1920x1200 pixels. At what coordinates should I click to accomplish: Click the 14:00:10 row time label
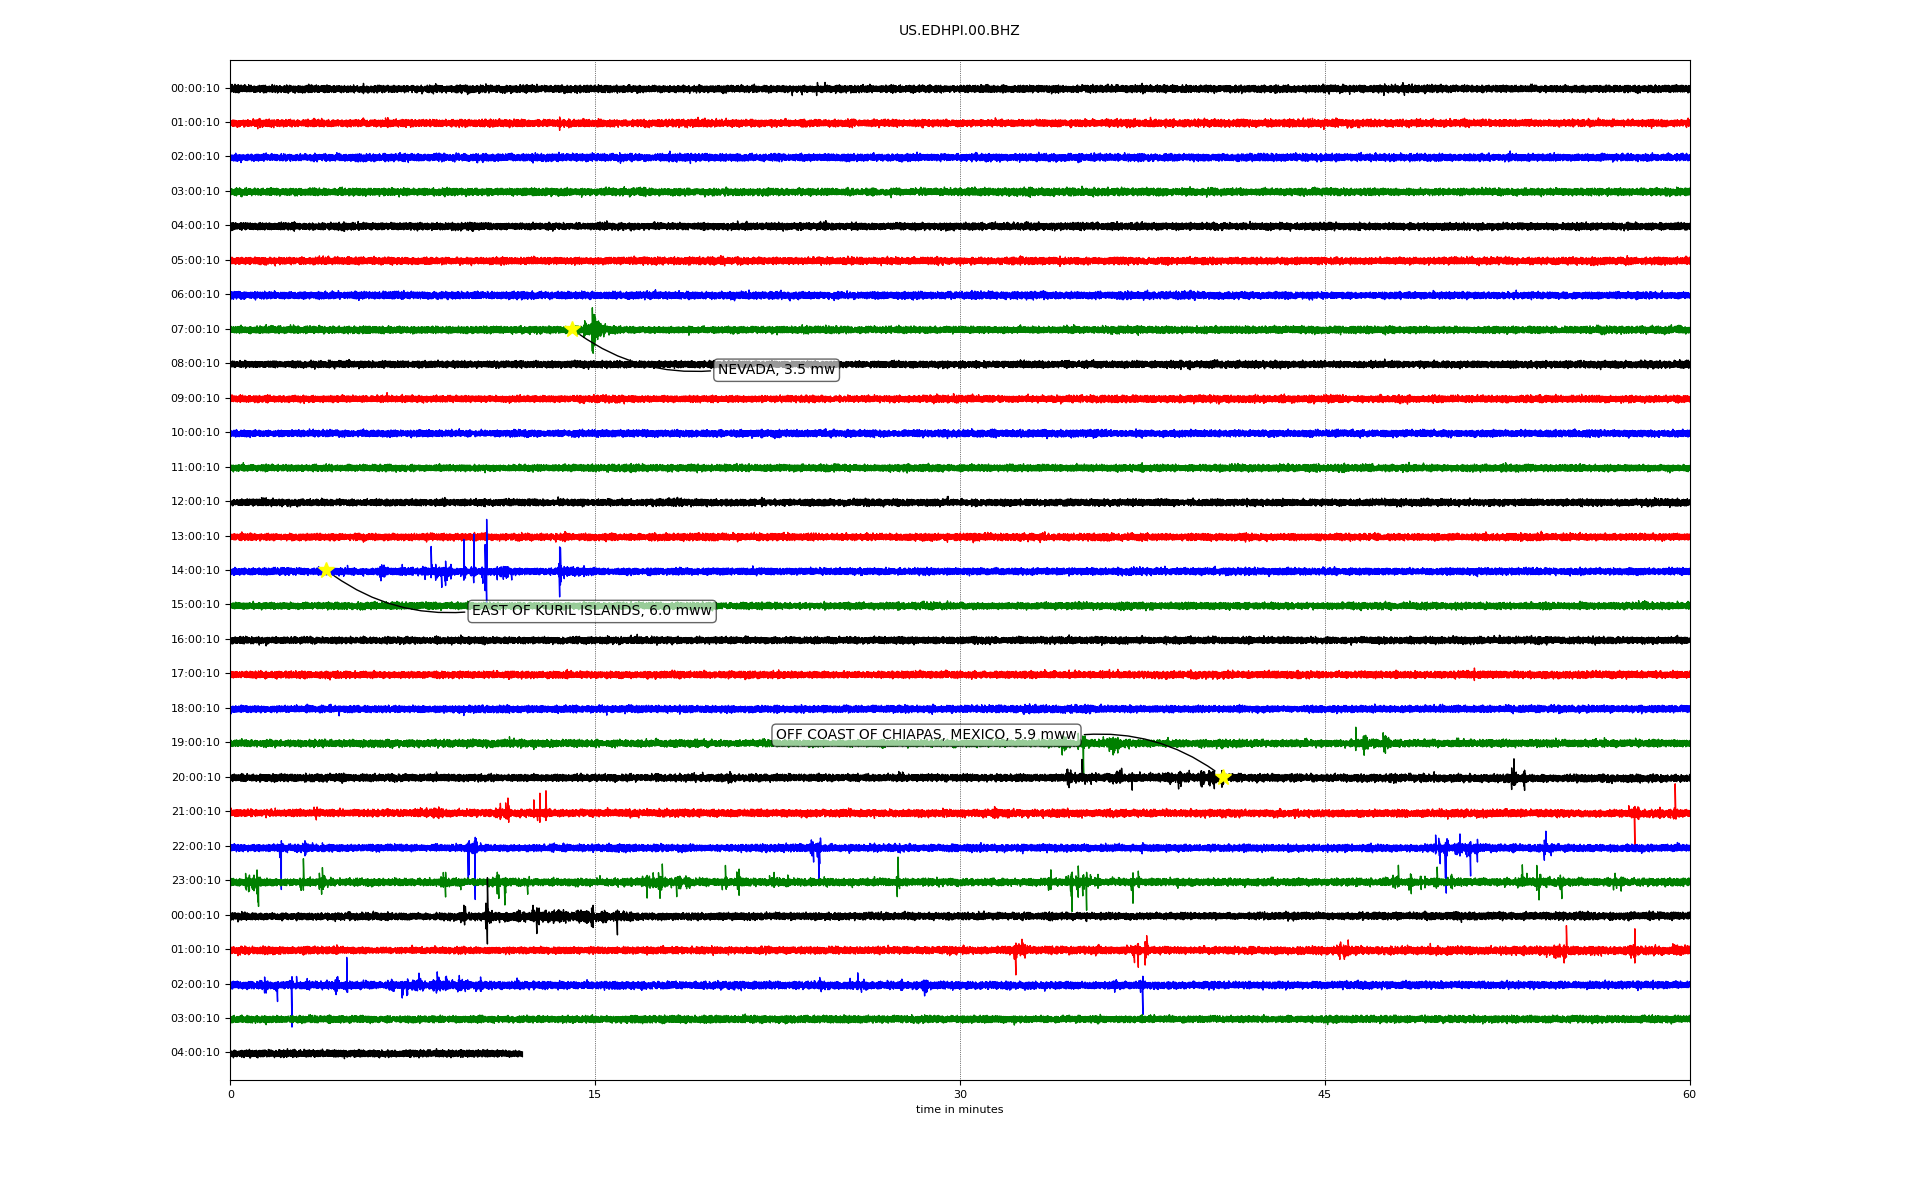click(195, 571)
